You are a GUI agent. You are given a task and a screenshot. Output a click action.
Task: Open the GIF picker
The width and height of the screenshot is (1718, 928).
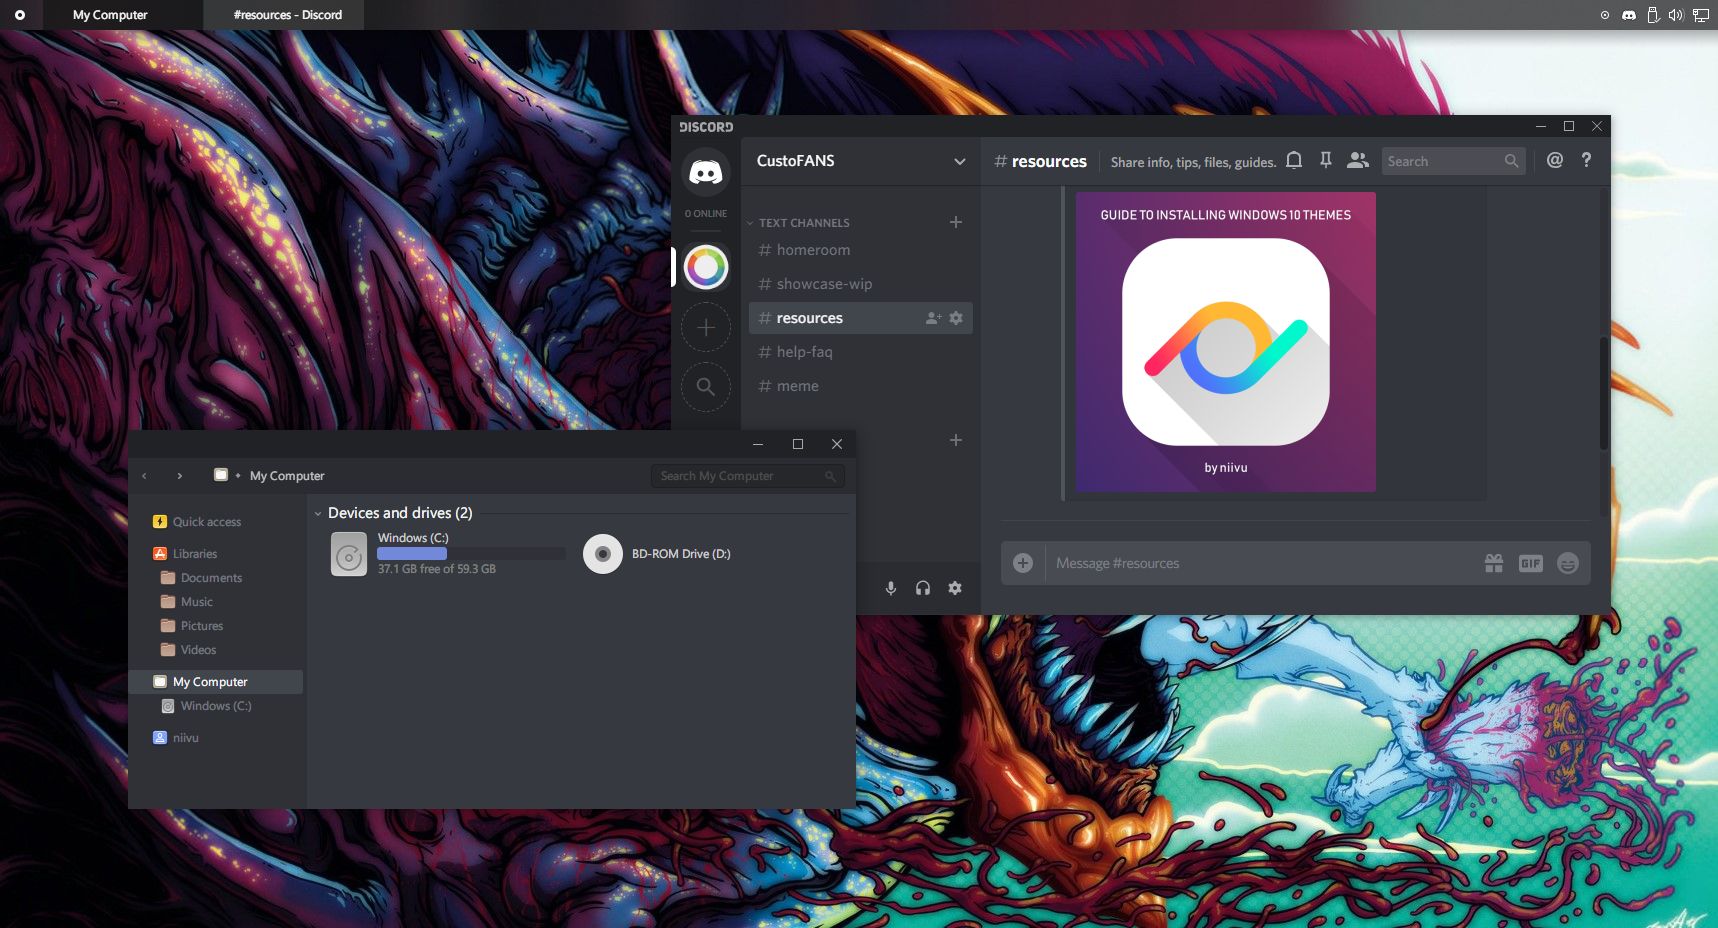coord(1531,563)
